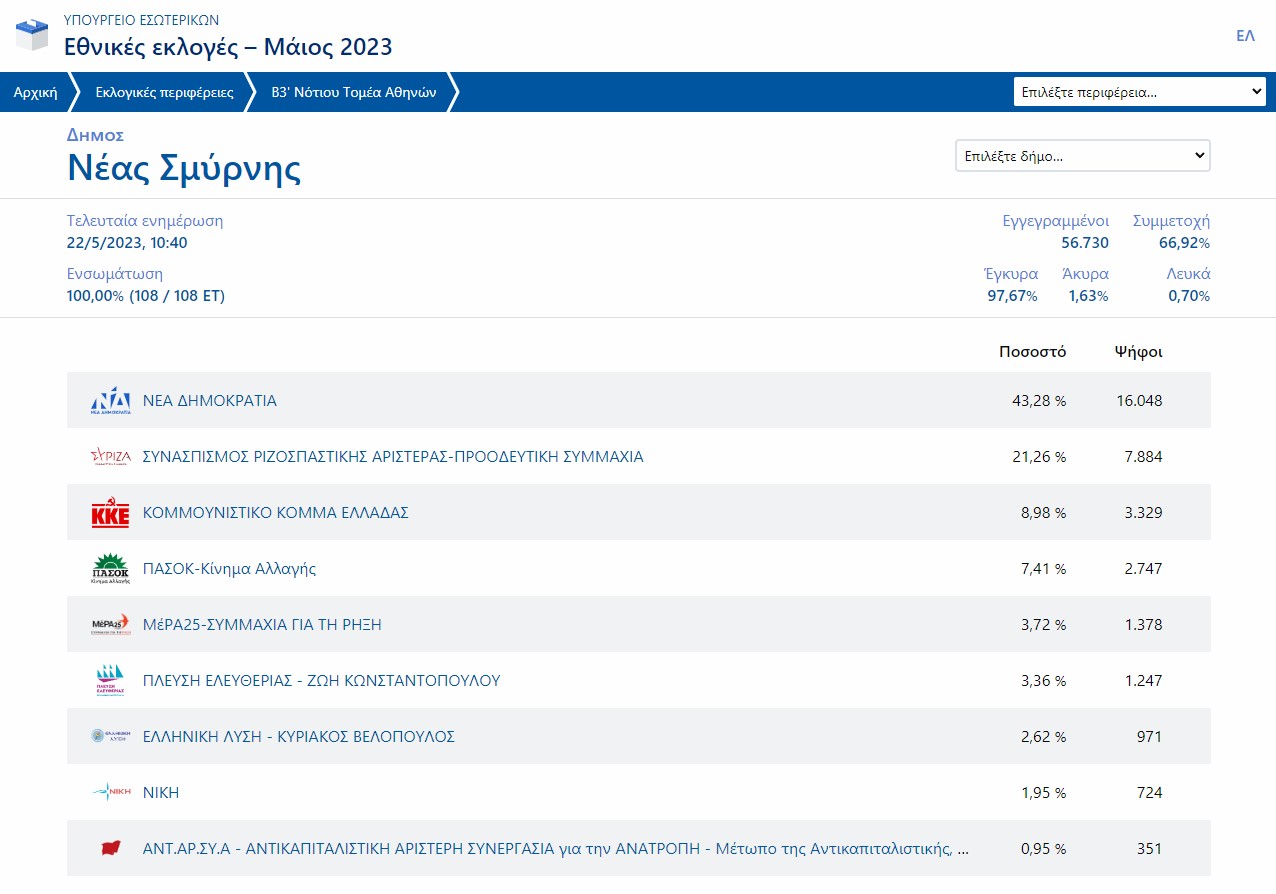Click the ΣΥΡΙΖΑ party logo
The image size is (1276, 894).
110,457
